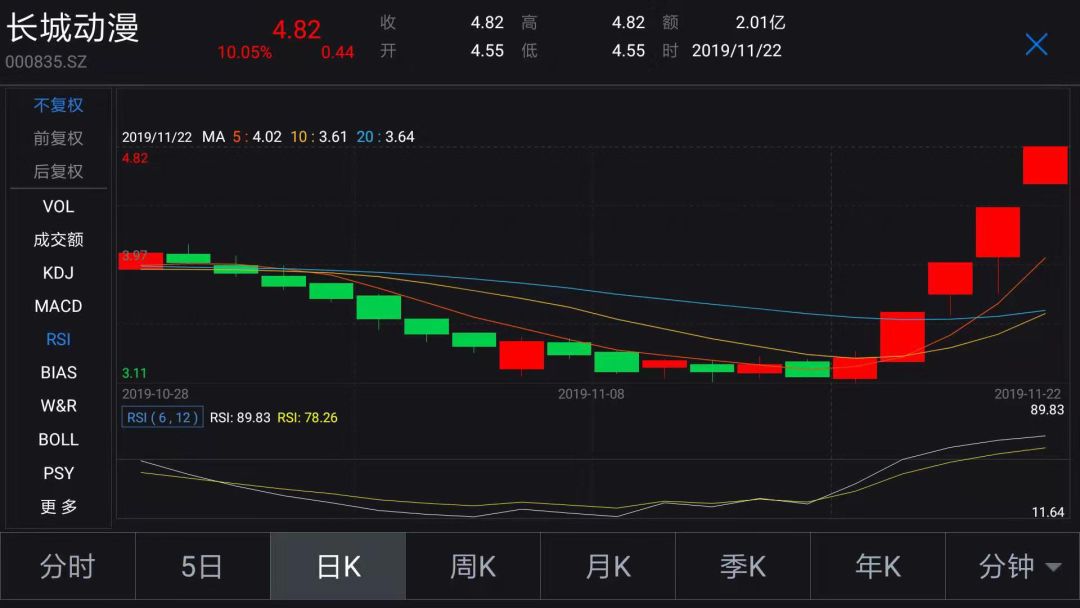Switch to the W&R indicator
The width and height of the screenshot is (1080, 608).
click(59, 406)
